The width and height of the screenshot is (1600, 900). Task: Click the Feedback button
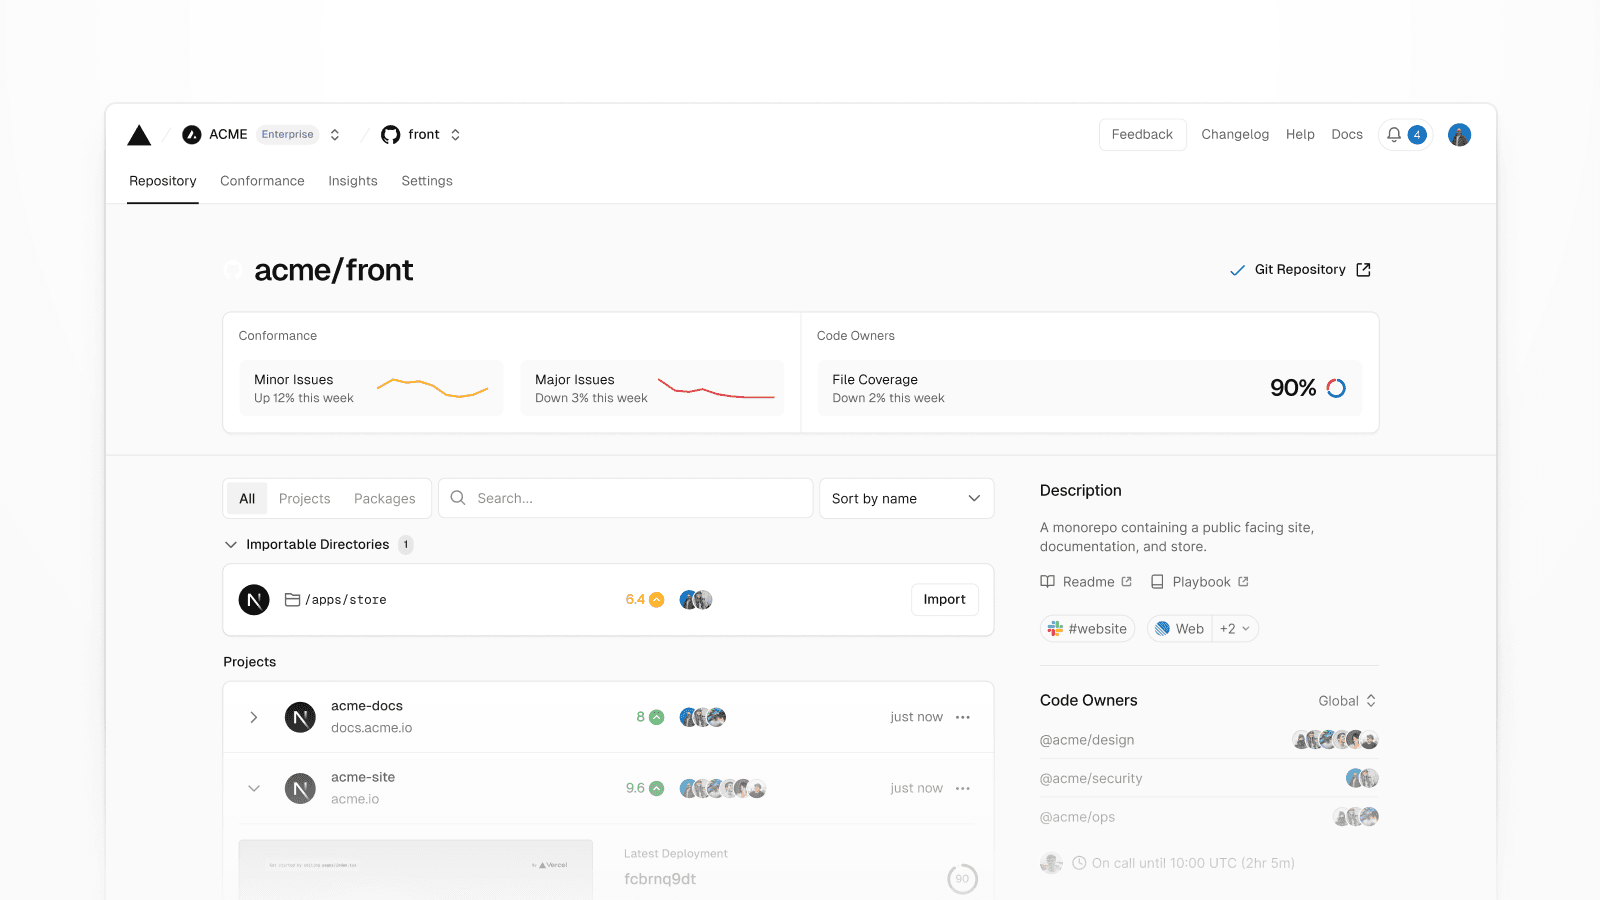pyautogui.click(x=1142, y=135)
